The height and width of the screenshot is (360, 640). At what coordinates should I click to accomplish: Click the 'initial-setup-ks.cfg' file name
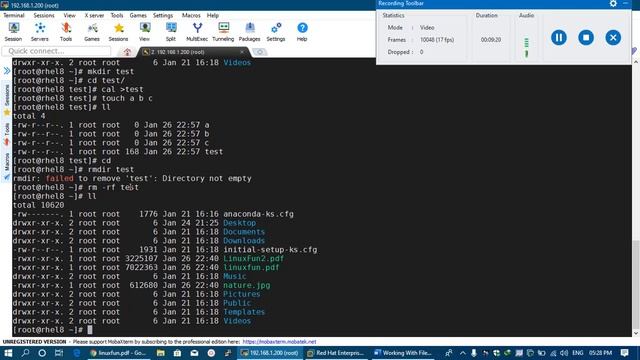coord(270,249)
